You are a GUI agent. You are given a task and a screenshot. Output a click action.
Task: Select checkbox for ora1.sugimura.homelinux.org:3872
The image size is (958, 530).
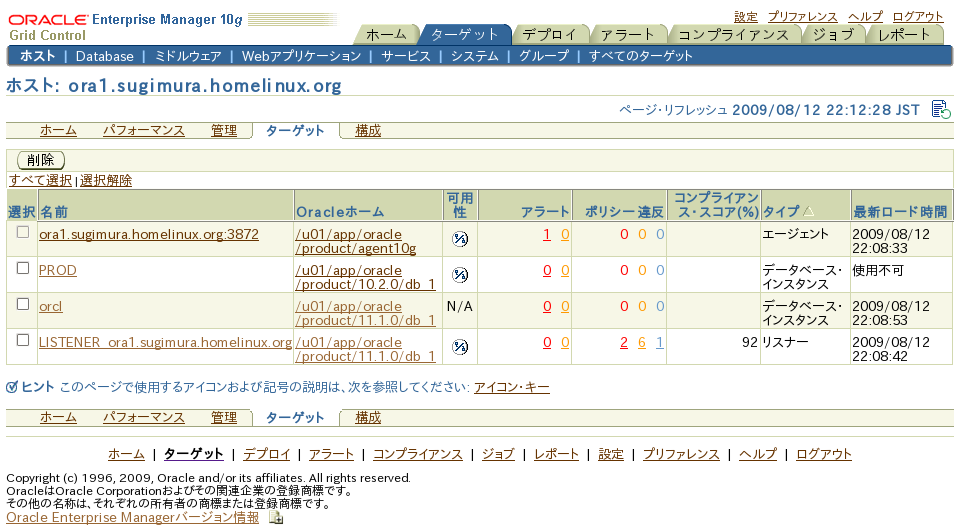pos(23,232)
